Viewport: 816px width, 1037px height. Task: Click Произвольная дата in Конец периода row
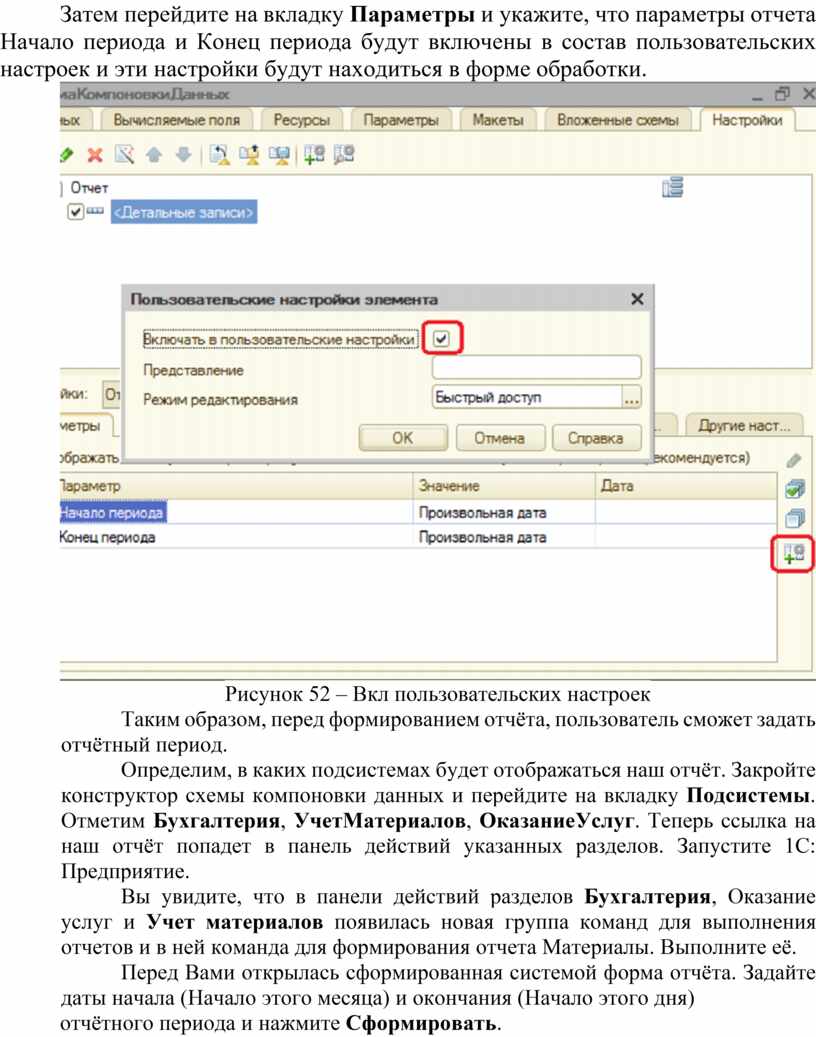(x=483, y=537)
